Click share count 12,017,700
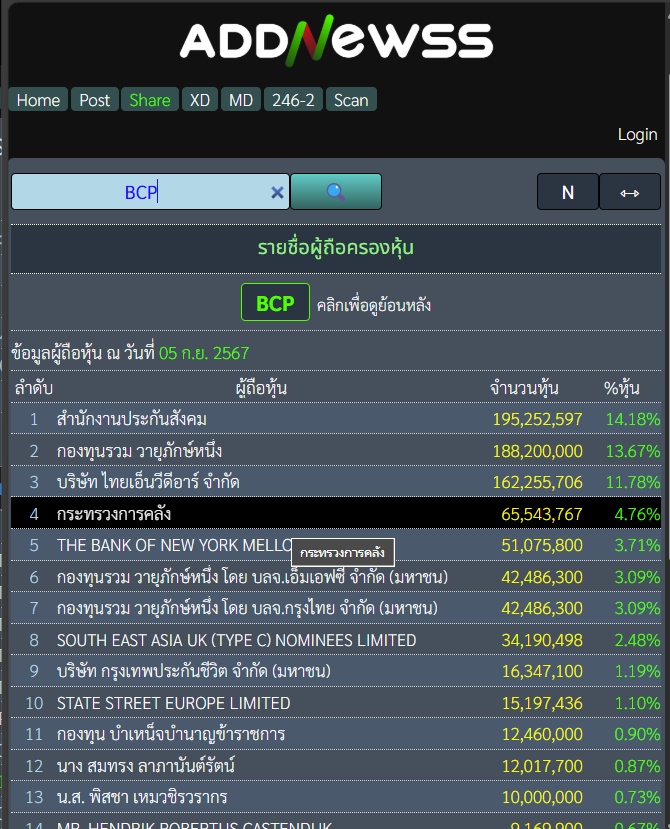This screenshot has height=829, width=670. coord(541,766)
